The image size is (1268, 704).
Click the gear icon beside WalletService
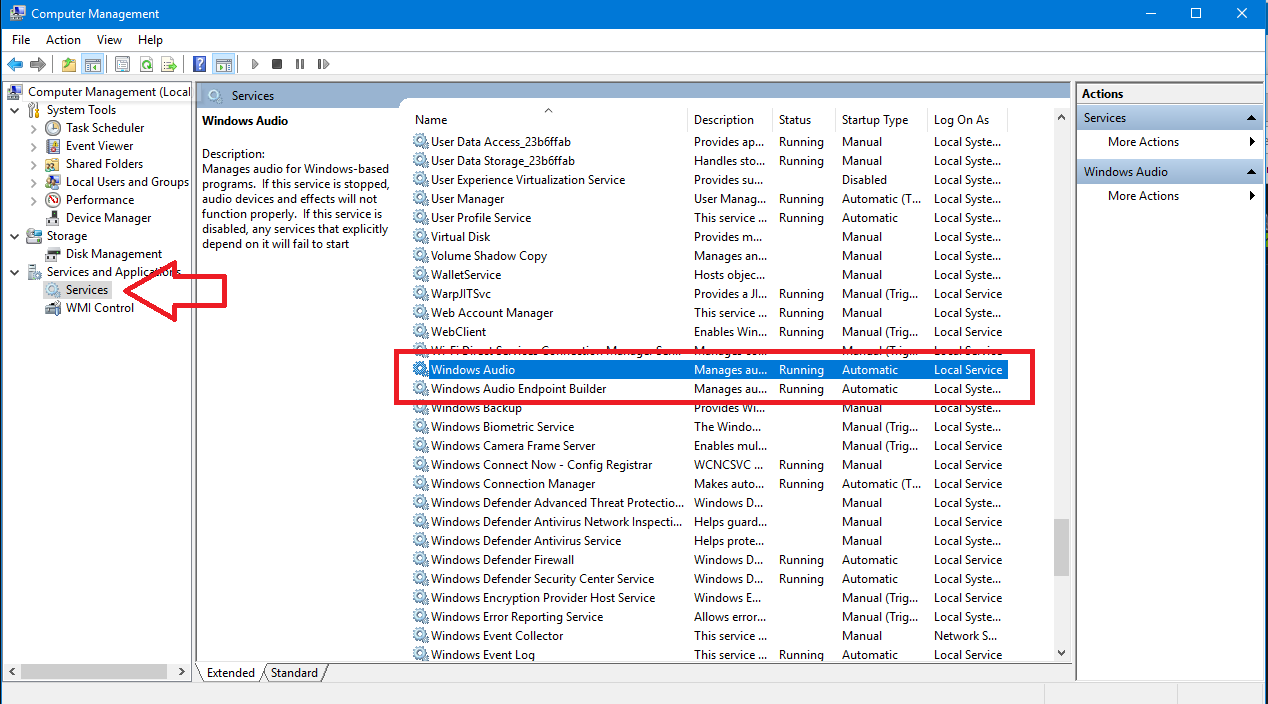click(420, 275)
